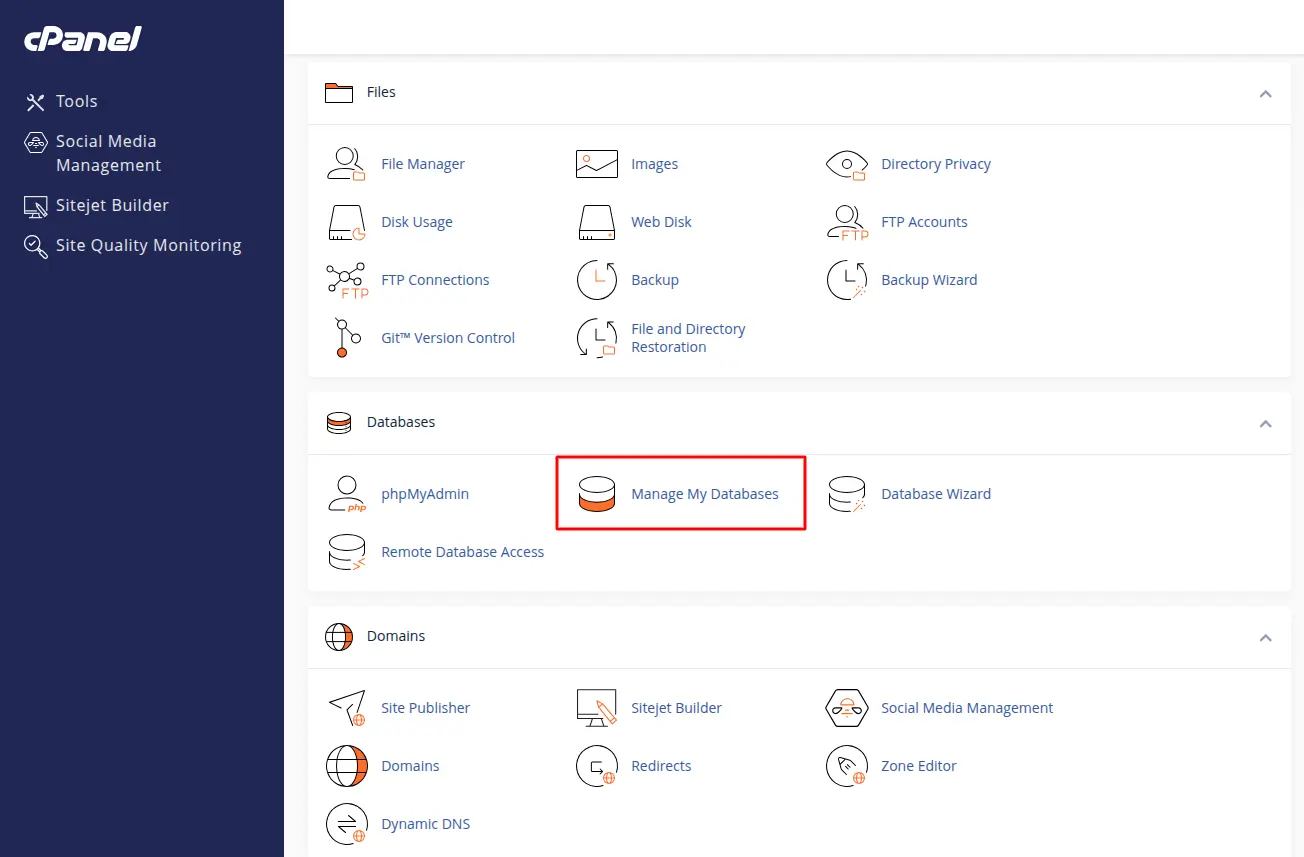Image resolution: width=1304 pixels, height=857 pixels.
Task: Open the Remote Database Access link
Action: click(462, 552)
